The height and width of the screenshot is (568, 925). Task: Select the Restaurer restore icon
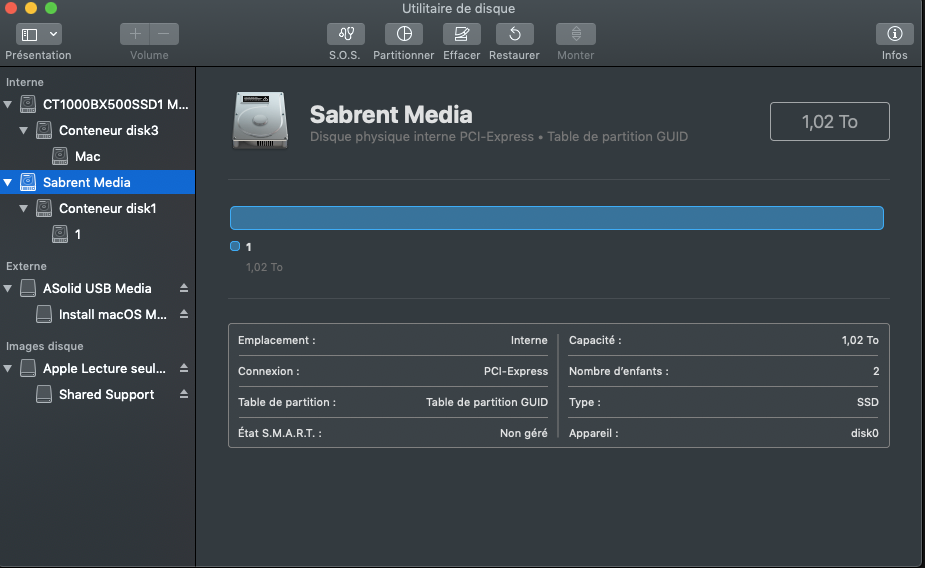(x=514, y=34)
